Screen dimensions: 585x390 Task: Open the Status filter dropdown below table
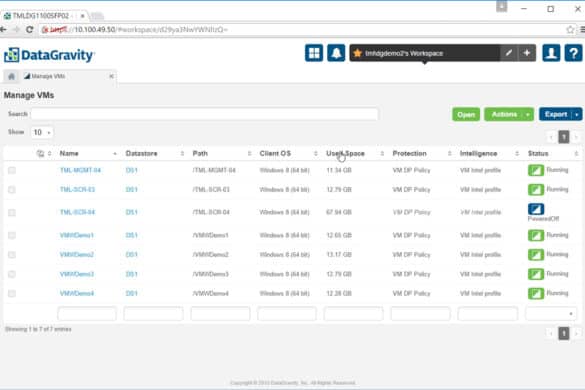pyautogui.click(x=551, y=314)
